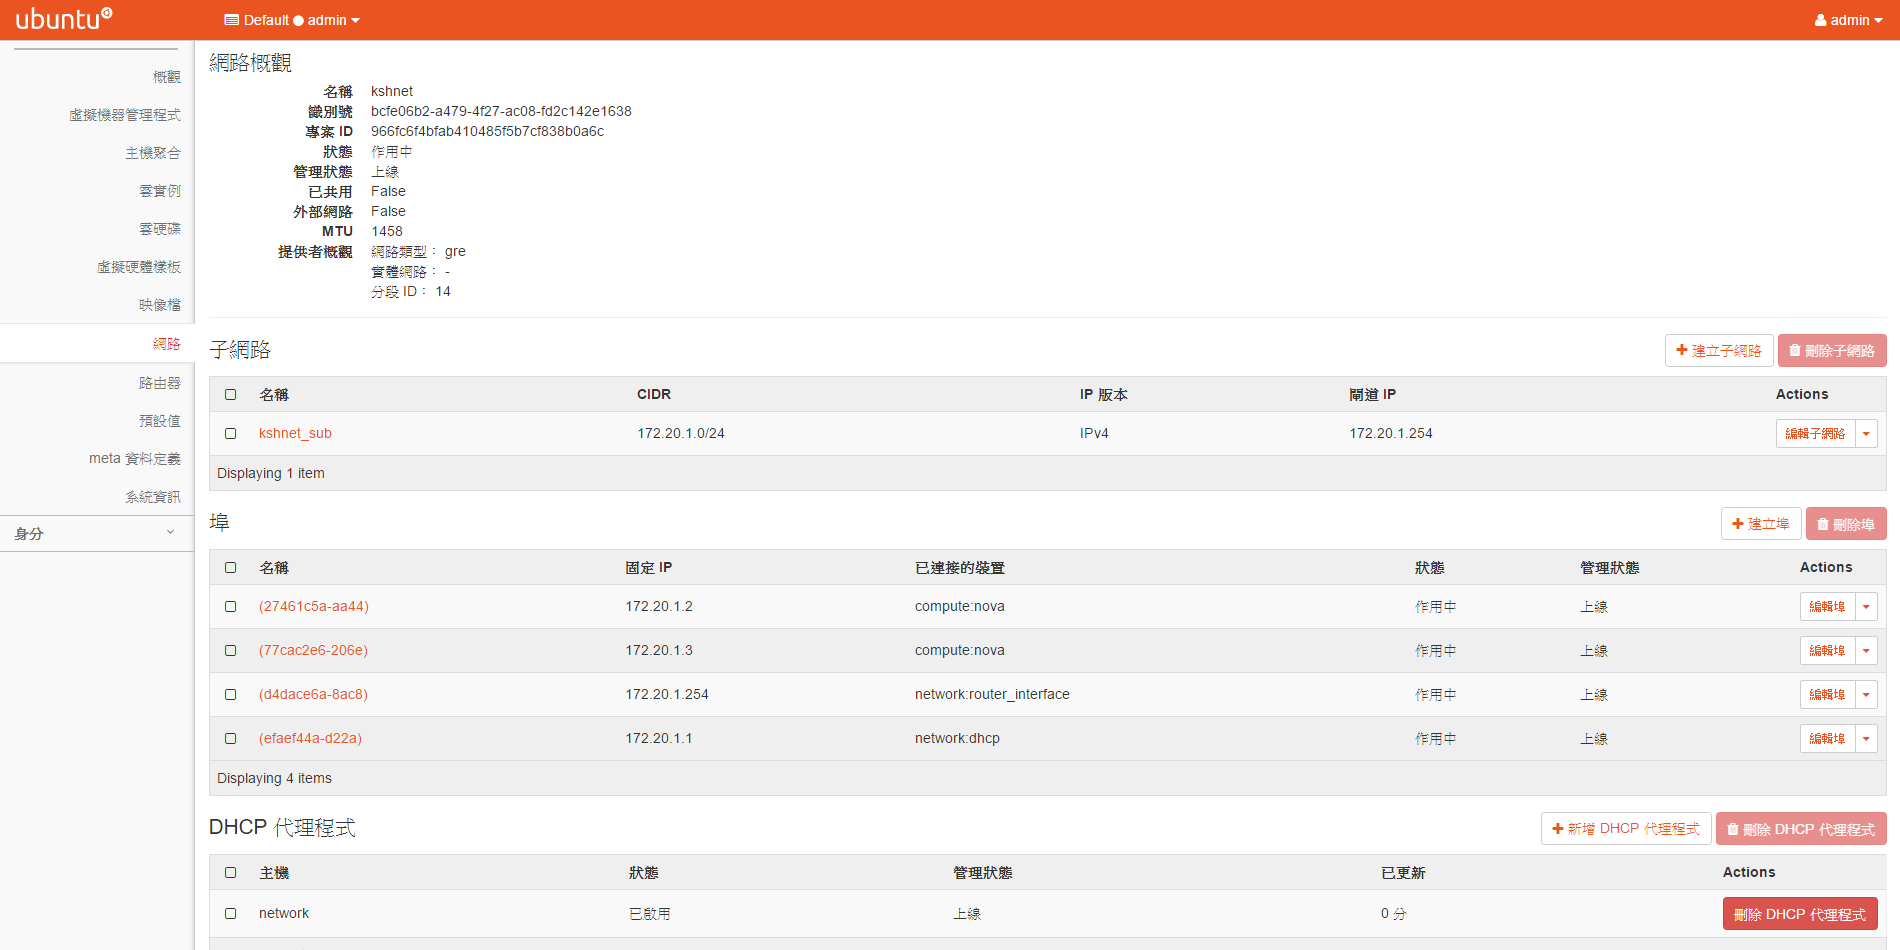Click plus icon to add DHCP agent
The image size is (1900, 950).
pos(1558,829)
